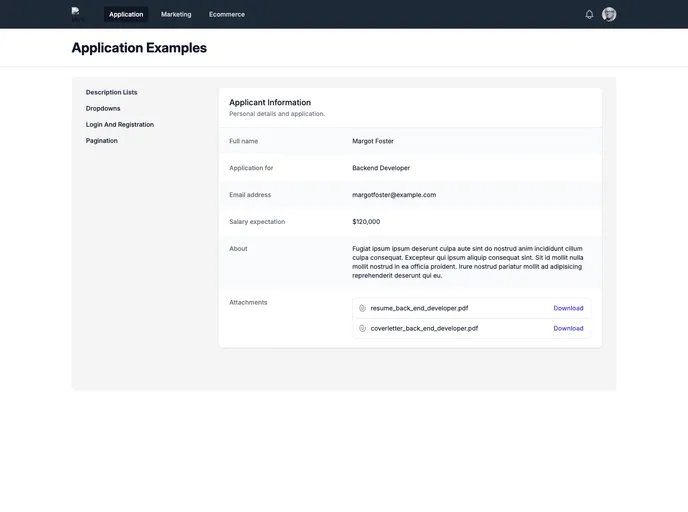Viewport: 688px width, 512px height.
Task: Click the resume_back_end_developer.pdf file name
Action: (419, 308)
